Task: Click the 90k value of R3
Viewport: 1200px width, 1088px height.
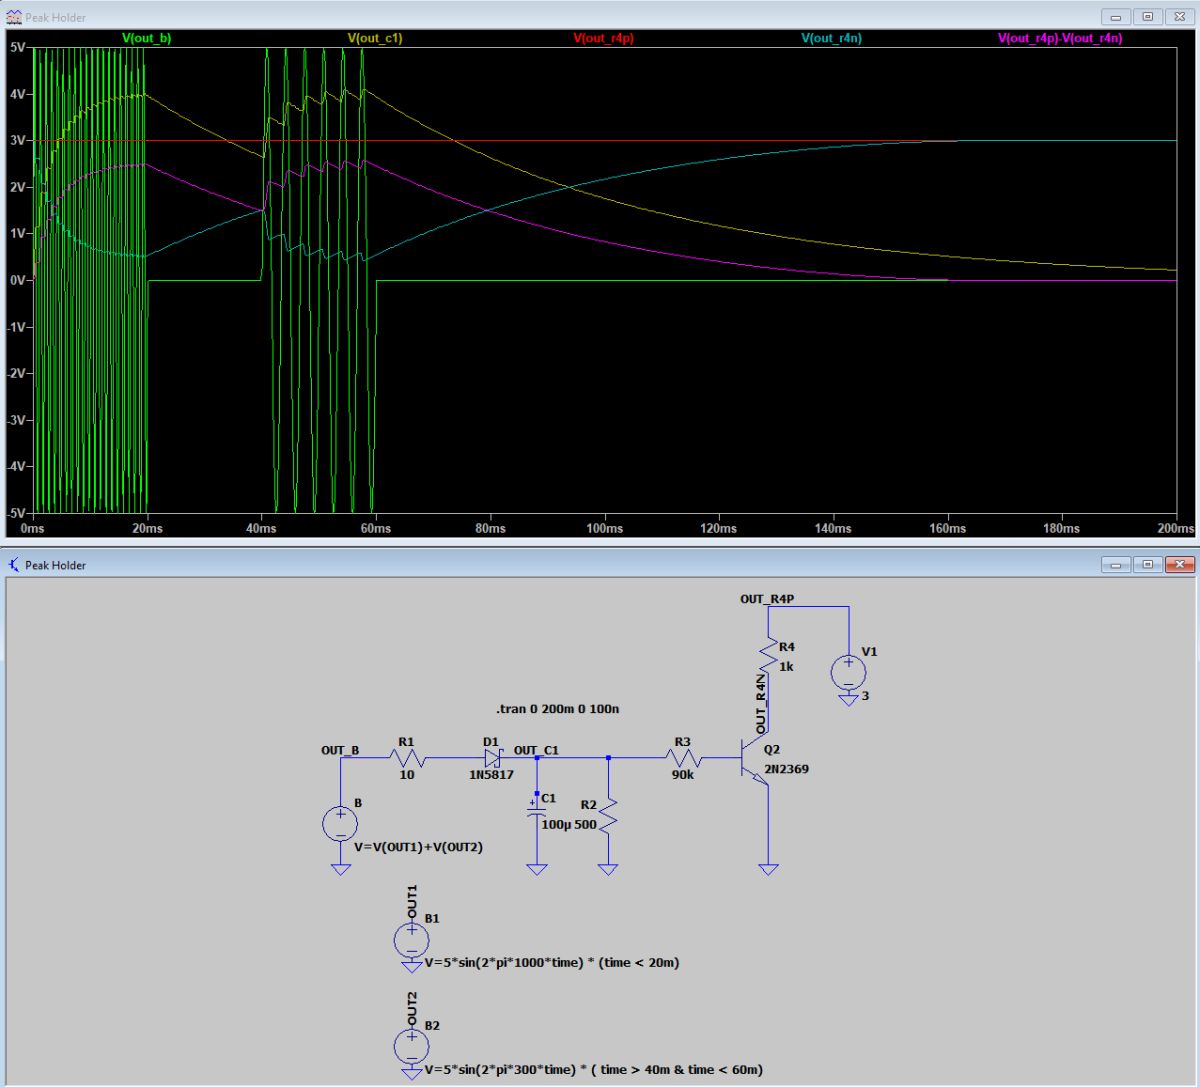Action: click(682, 775)
